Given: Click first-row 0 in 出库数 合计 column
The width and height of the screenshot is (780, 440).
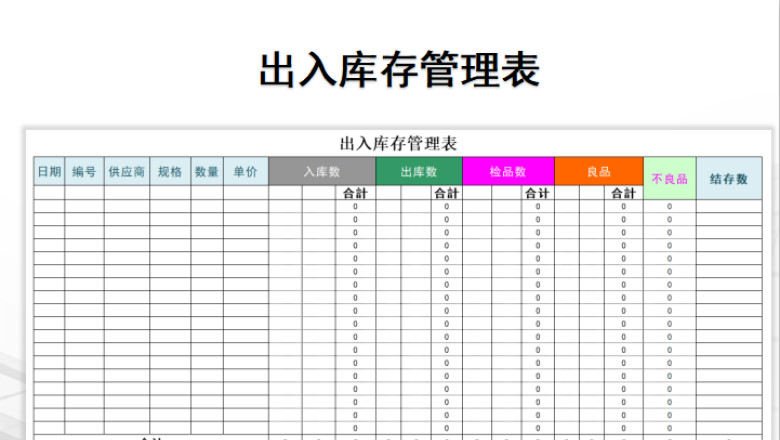Looking at the screenshot, I should [x=446, y=206].
